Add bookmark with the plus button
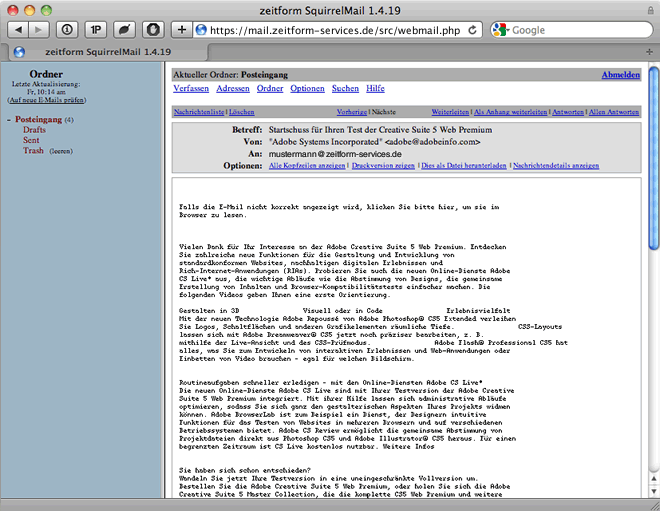660x511 pixels. 181,30
